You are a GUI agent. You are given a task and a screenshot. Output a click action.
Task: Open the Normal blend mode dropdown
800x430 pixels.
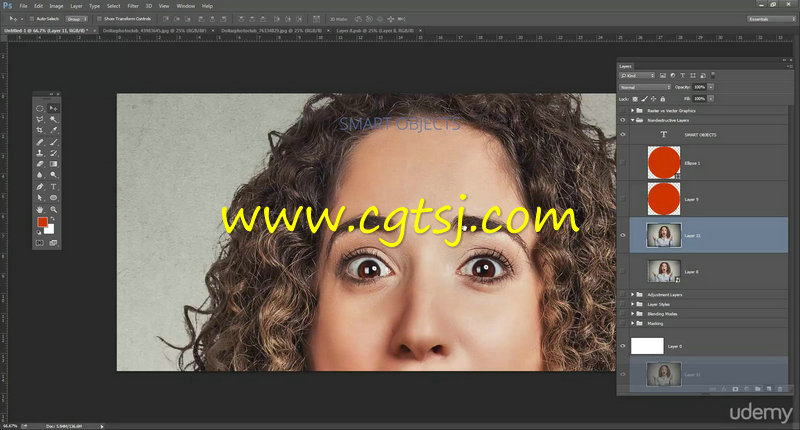645,87
